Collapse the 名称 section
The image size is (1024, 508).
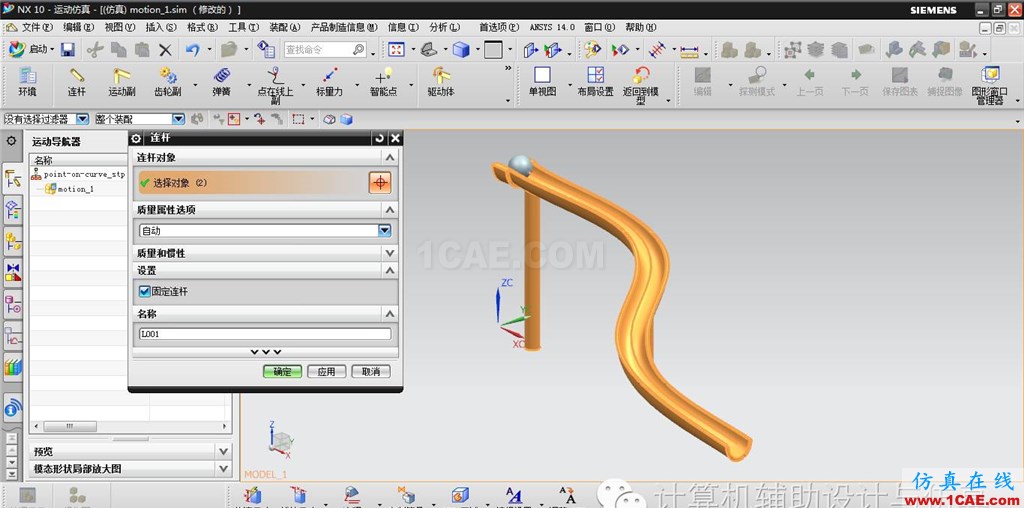click(390, 313)
